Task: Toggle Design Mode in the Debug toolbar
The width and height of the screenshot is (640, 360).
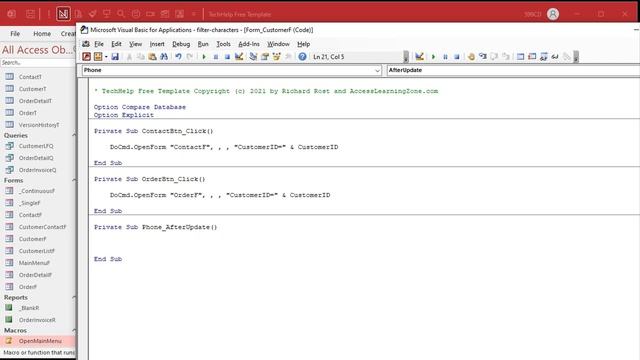Action: click(420, 57)
